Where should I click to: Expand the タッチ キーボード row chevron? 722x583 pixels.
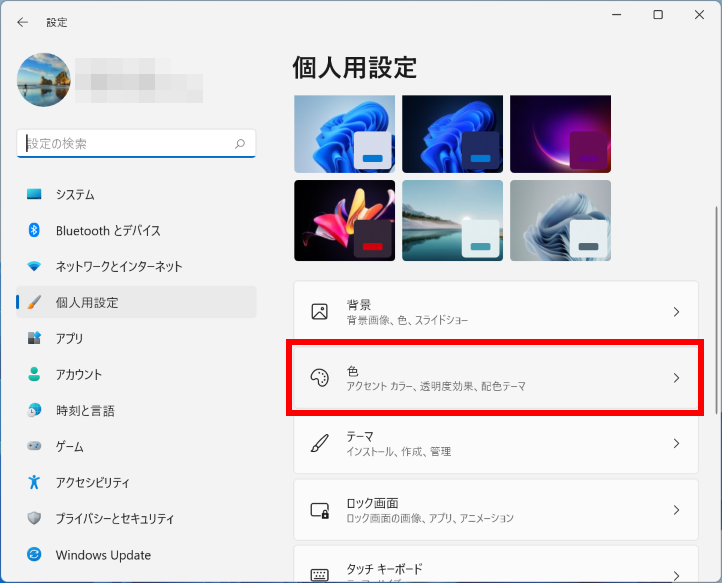coord(676,576)
